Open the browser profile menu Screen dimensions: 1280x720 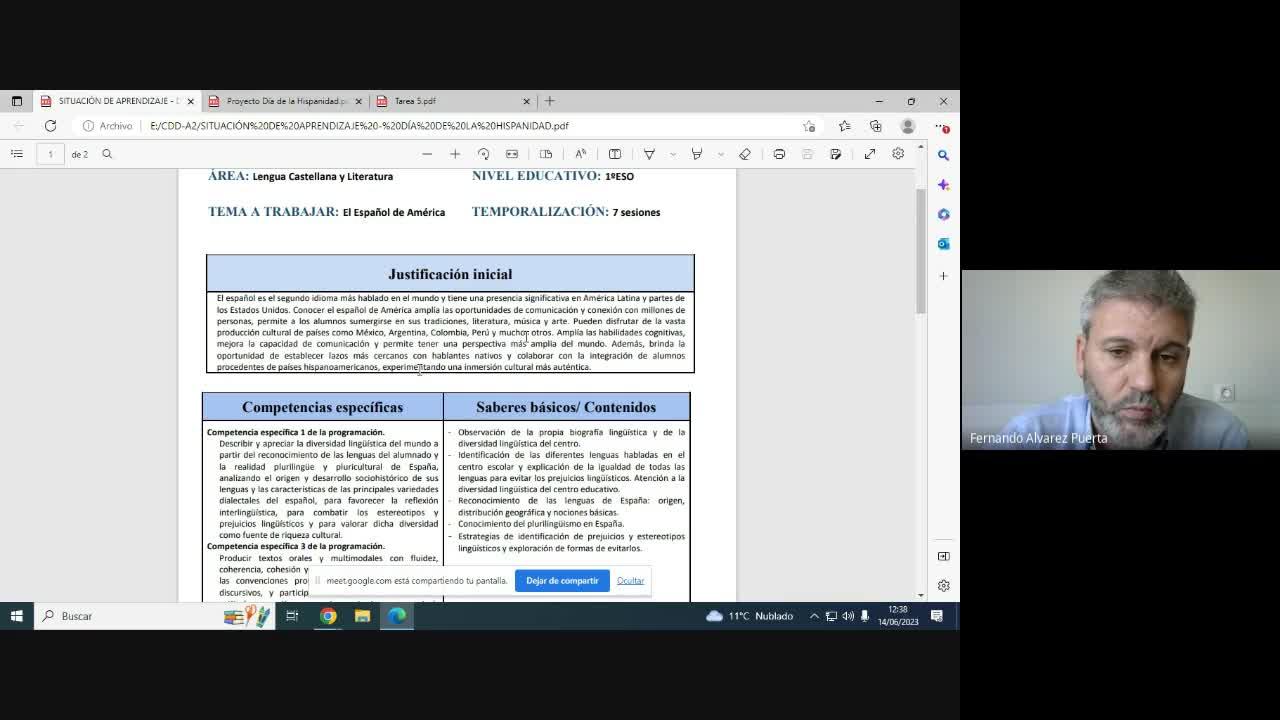coord(908,126)
